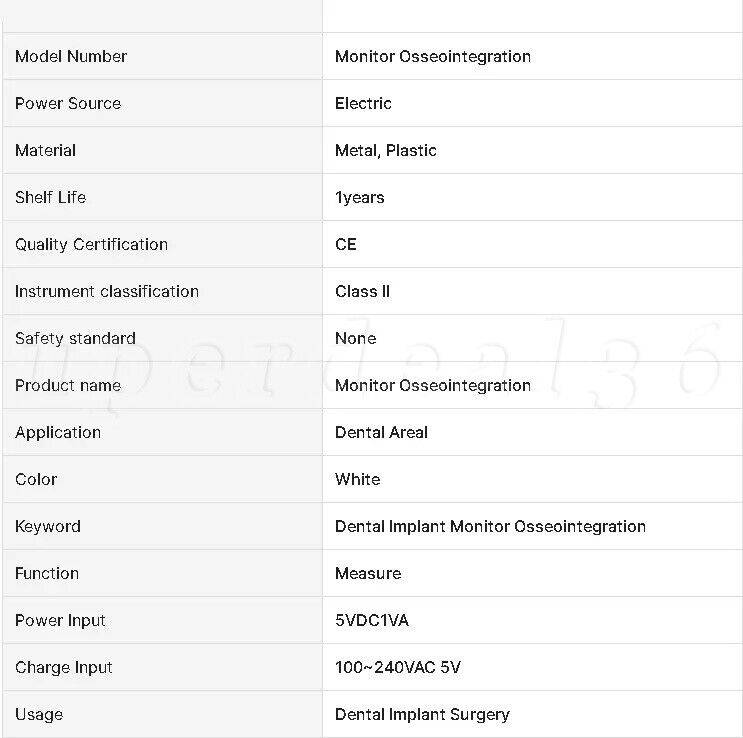743x738 pixels.
Task: Click the Metal, Plastic material value
Action: [x=385, y=150]
